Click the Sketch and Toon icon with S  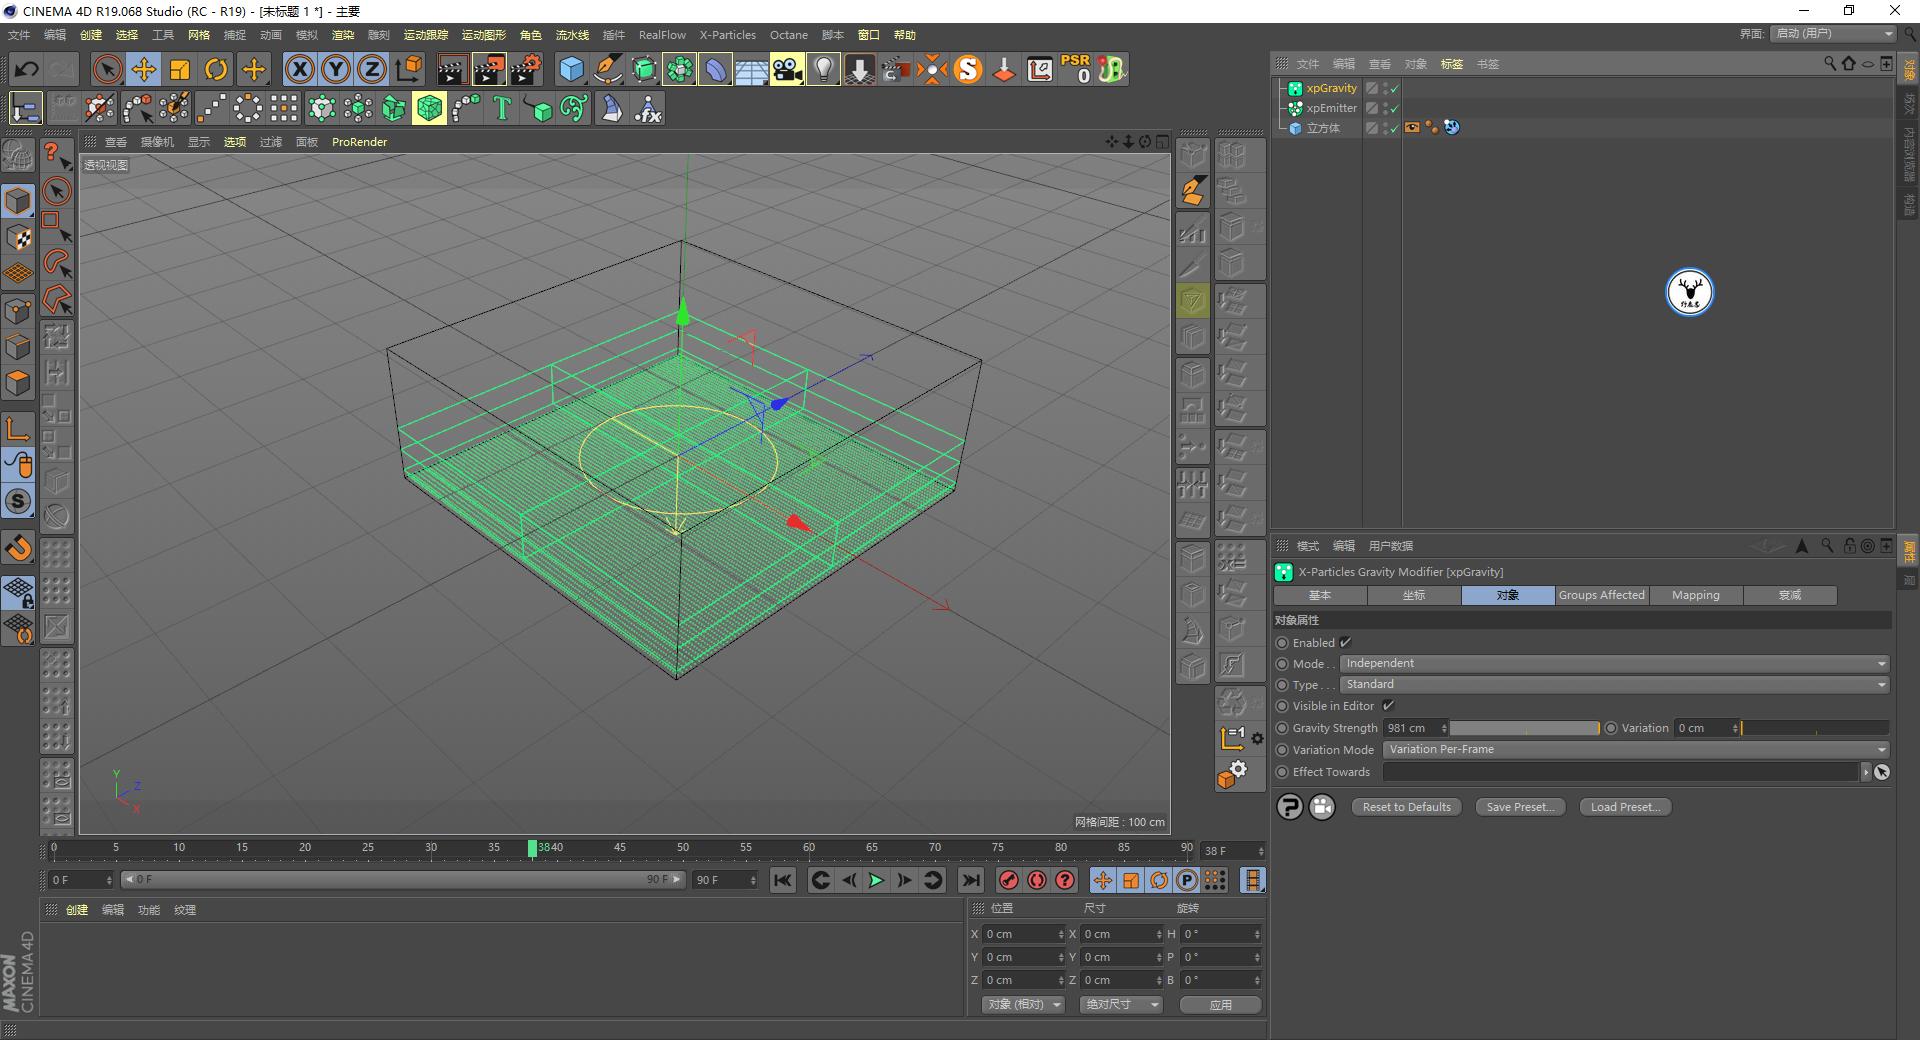(x=968, y=69)
